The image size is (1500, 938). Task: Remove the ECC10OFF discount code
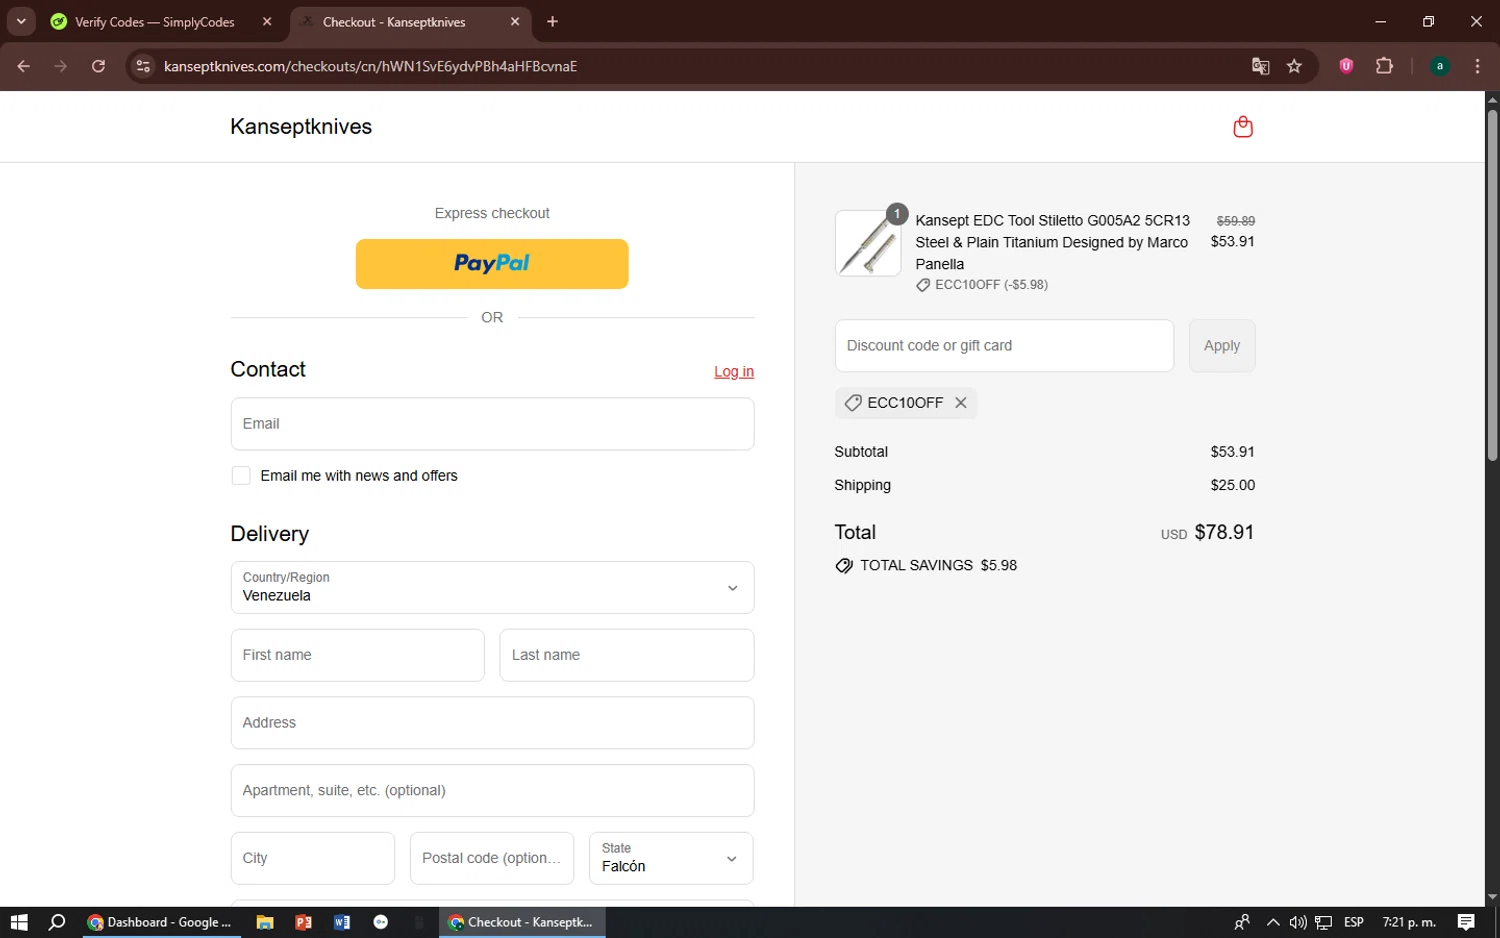[961, 403]
